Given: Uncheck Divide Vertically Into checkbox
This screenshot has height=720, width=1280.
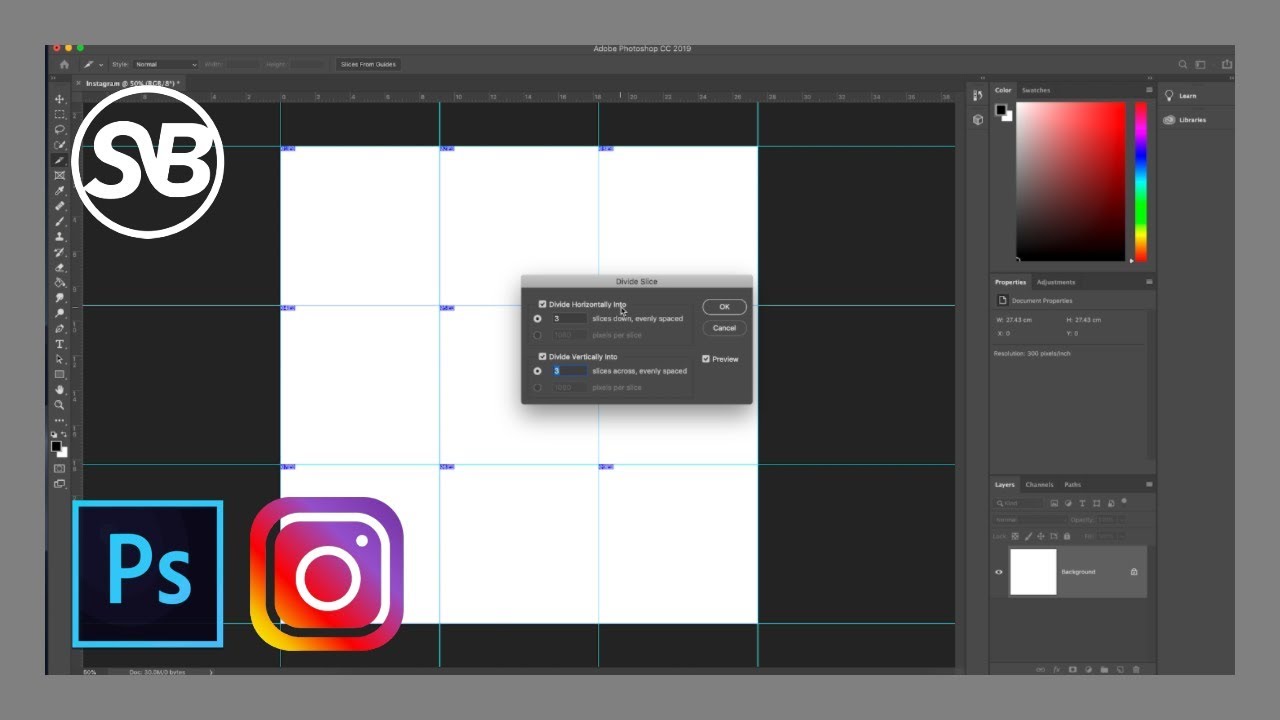Looking at the screenshot, I should pyautogui.click(x=542, y=356).
